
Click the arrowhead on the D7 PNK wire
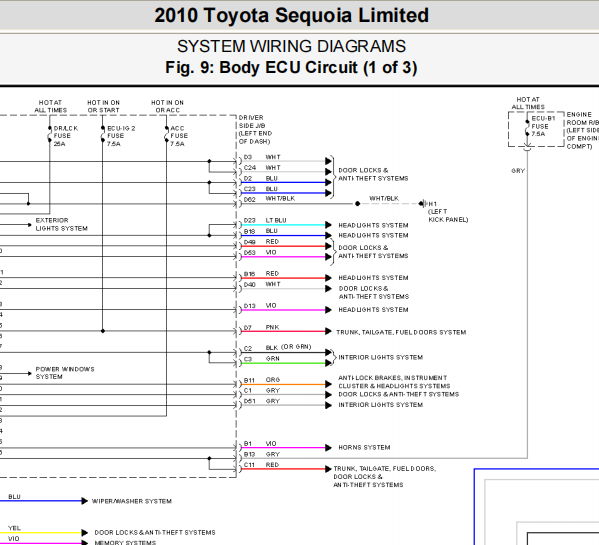click(328, 331)
